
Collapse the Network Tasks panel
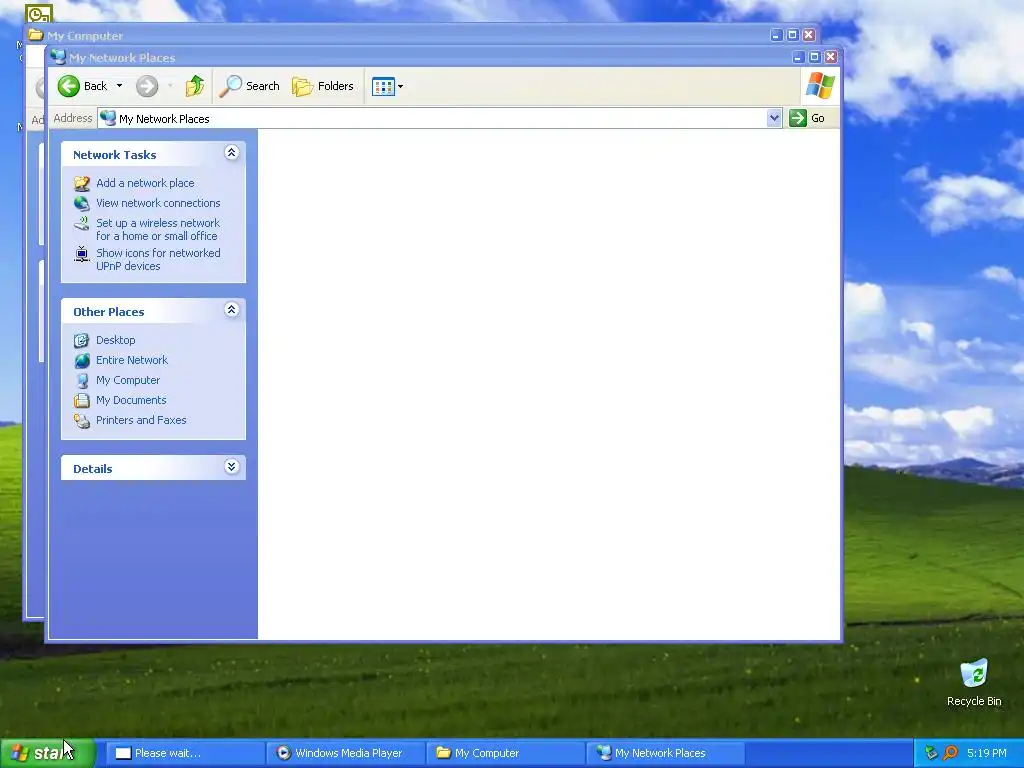231,153
